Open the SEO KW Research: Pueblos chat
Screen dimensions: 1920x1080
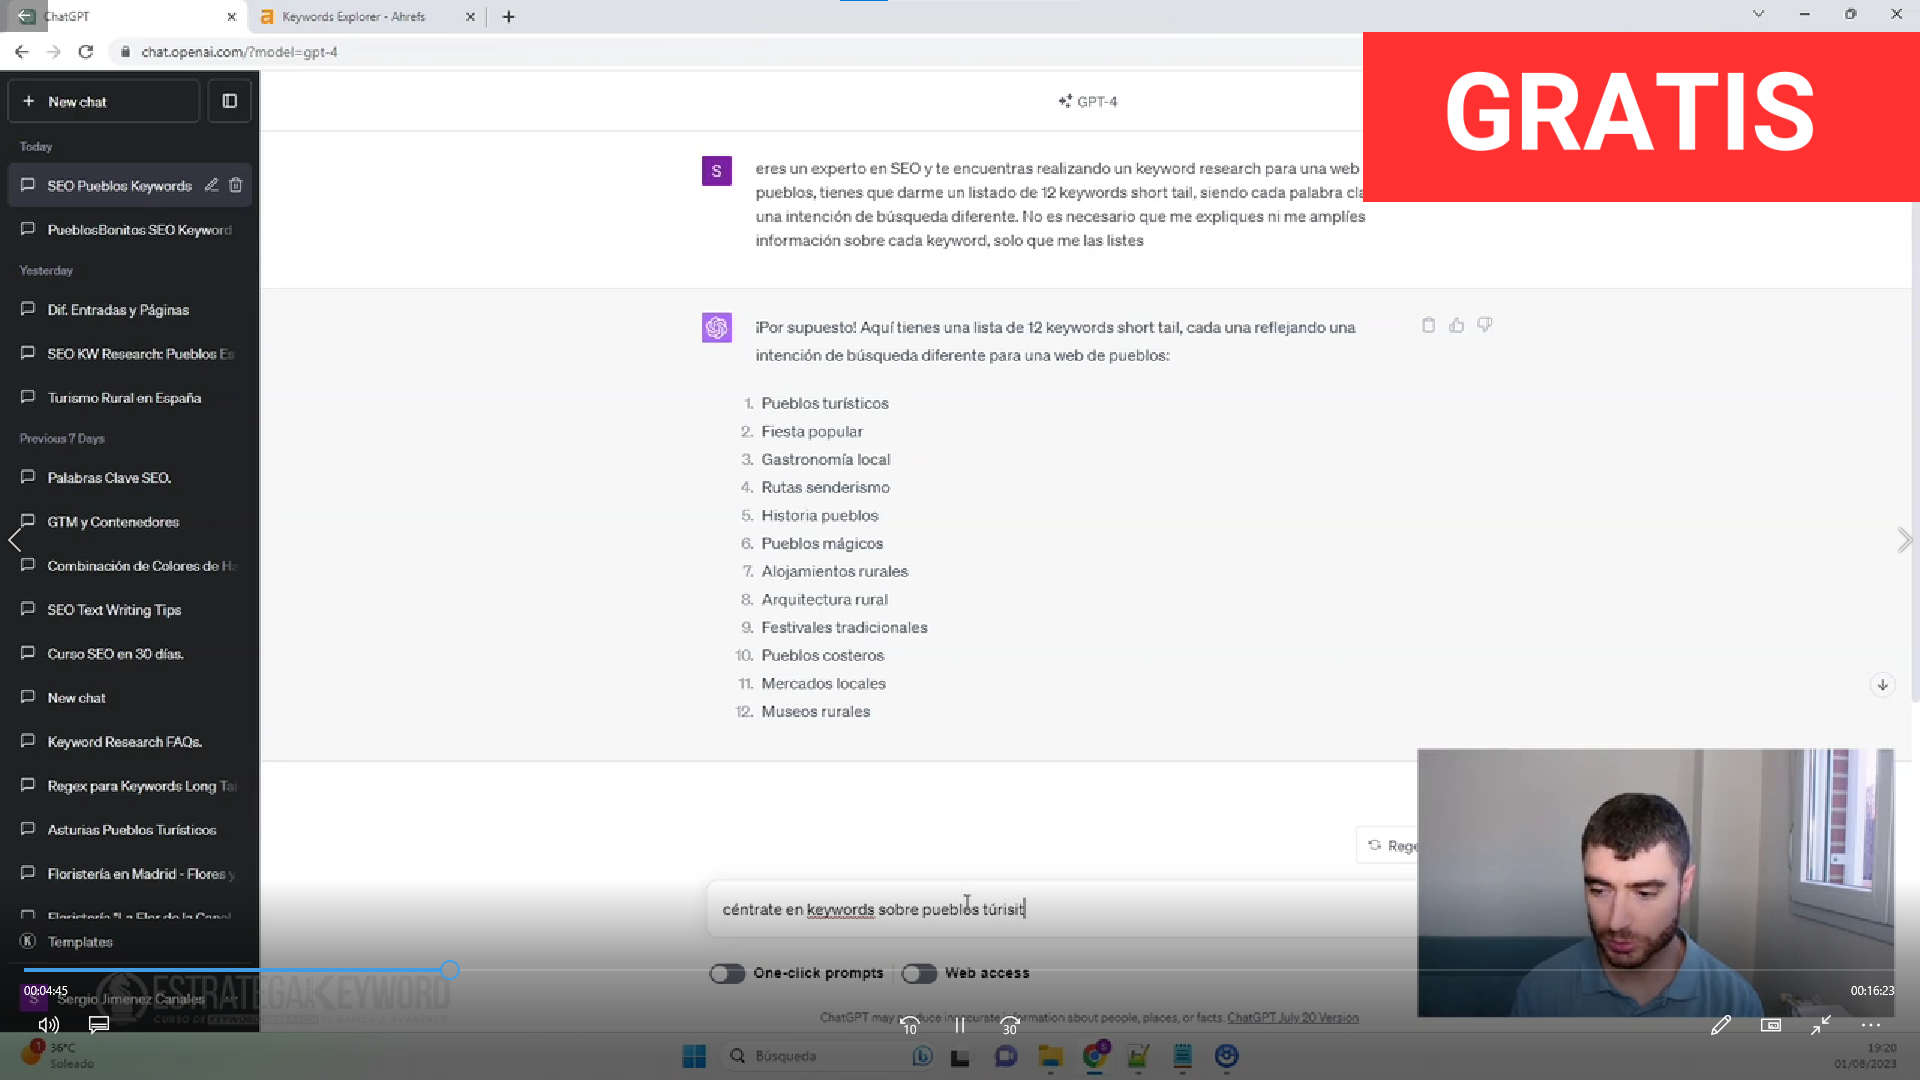pyautogui.click(x=130, y=353)
